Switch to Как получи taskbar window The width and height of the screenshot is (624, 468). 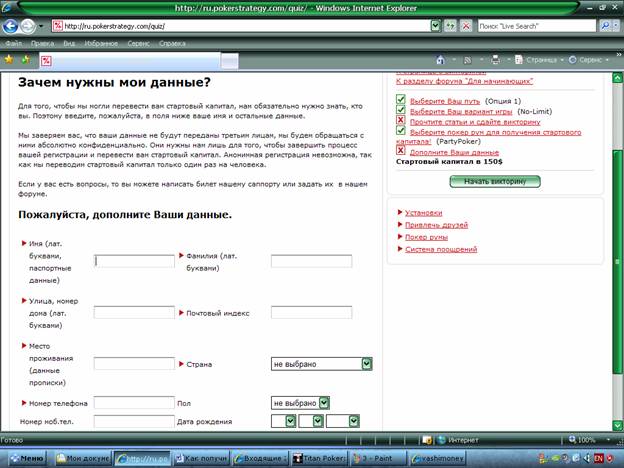coord(201,458)
